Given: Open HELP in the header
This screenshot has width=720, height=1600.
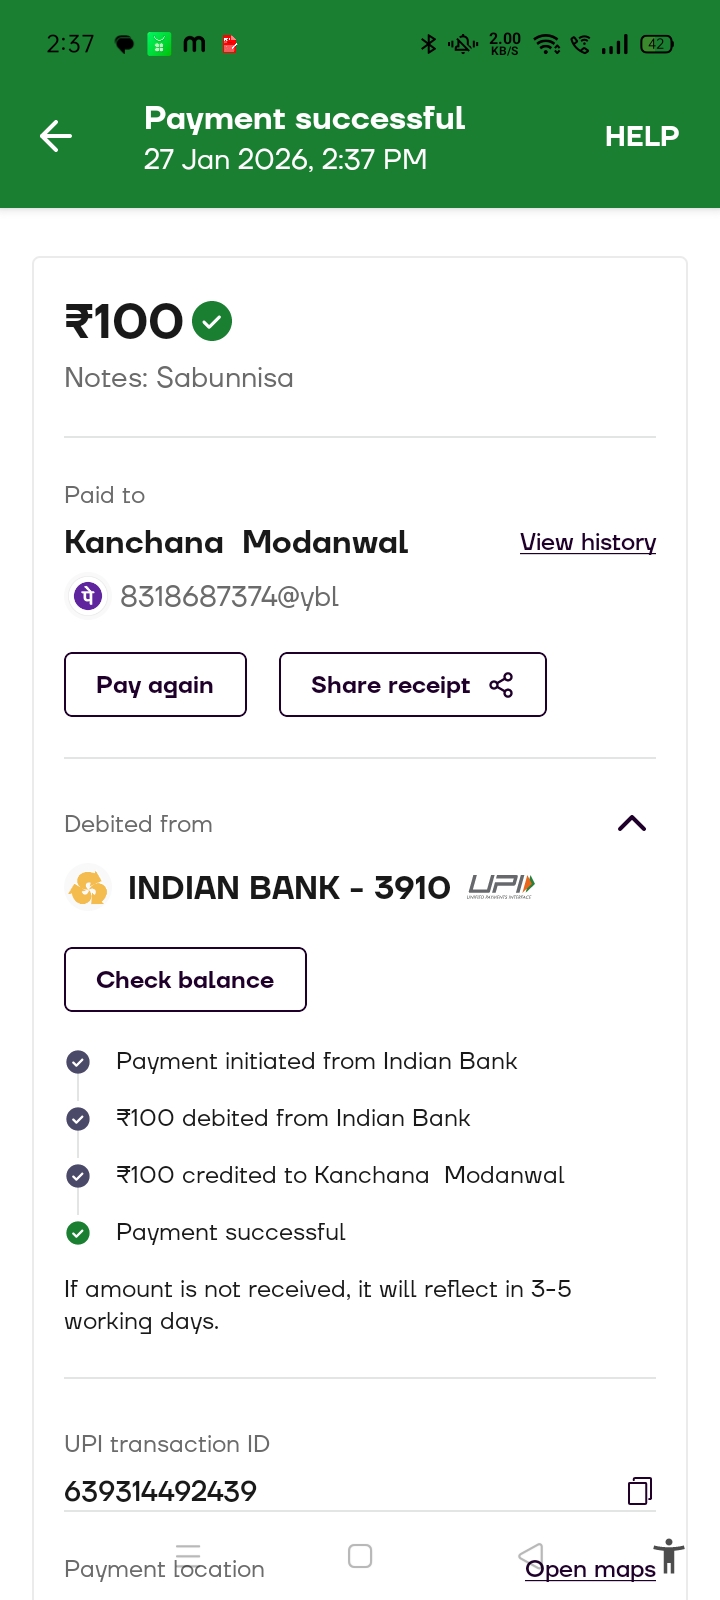Looking at the screenshot, I should point(642,136).
